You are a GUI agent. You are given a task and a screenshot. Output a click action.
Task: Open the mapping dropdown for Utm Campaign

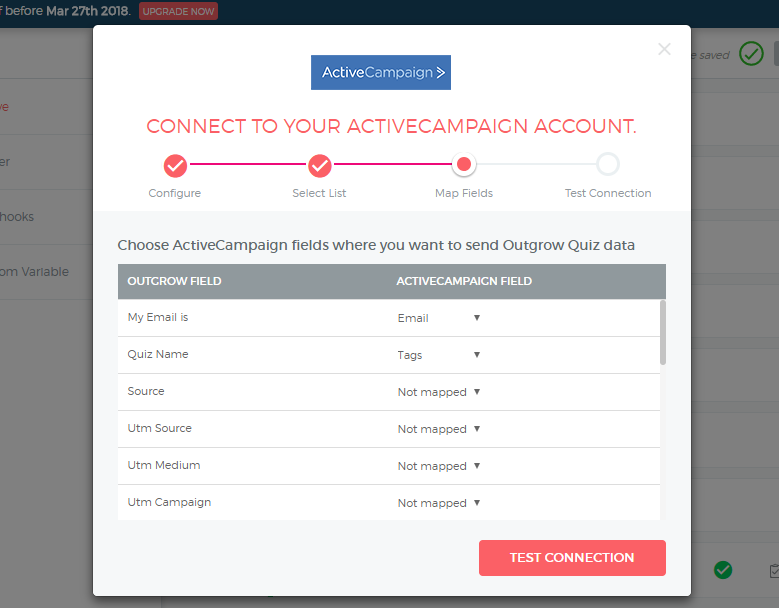(x=439, y=503)
